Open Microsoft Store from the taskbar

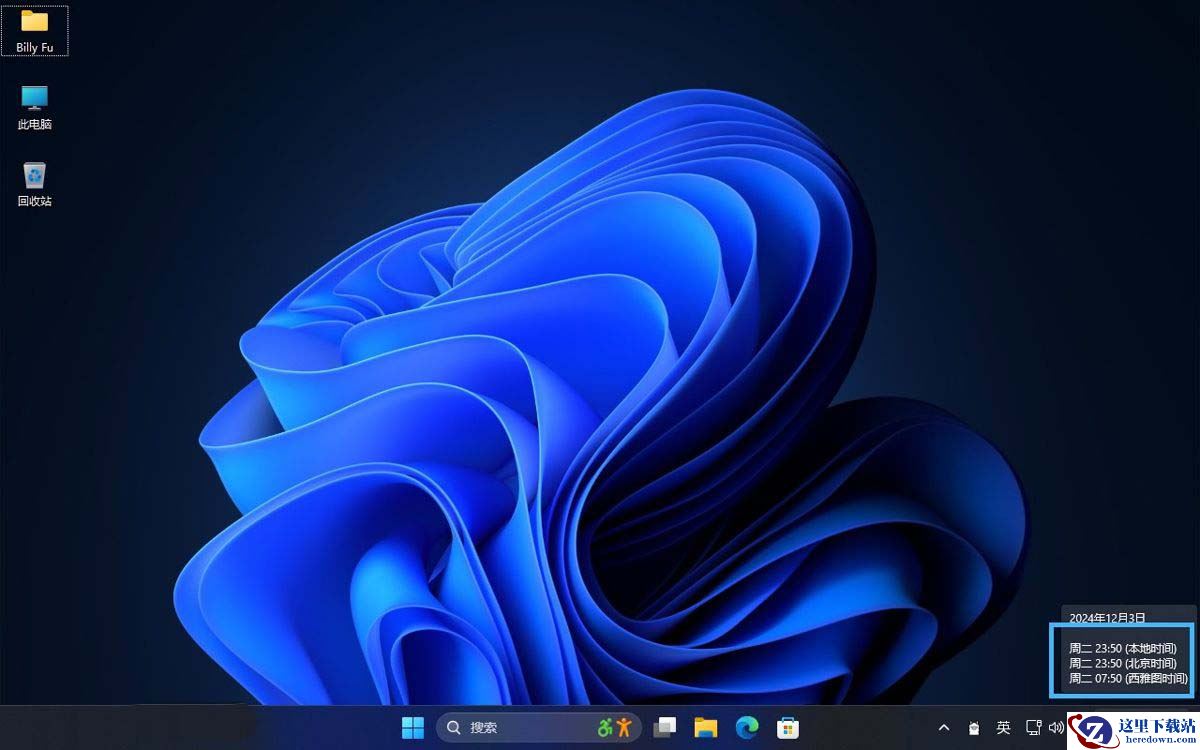click(x=788, y=728)
